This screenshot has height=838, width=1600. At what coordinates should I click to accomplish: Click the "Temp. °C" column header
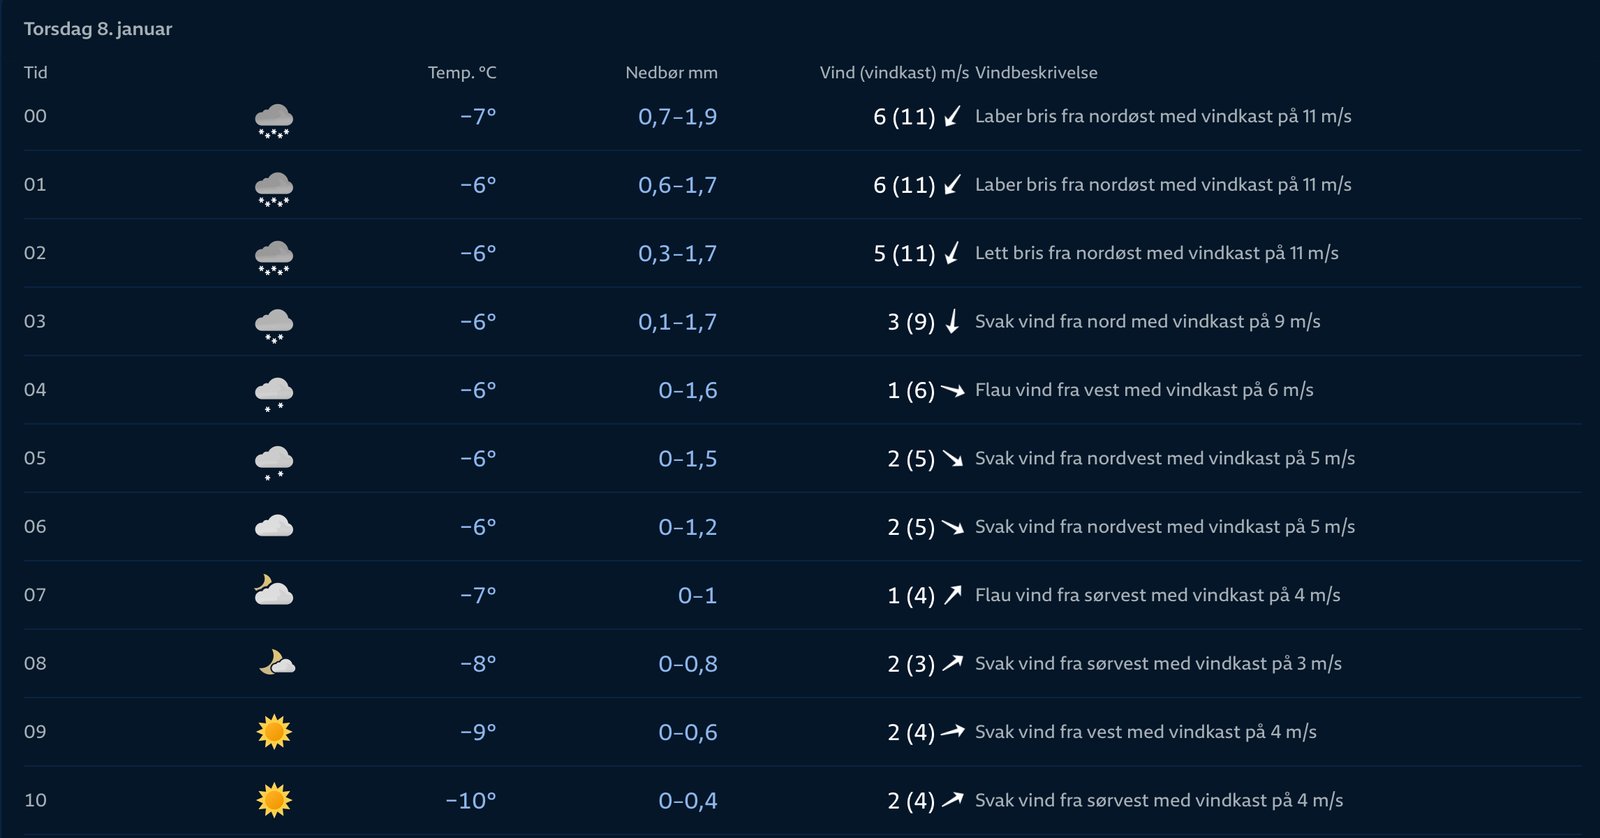click(x=462, y=73)
